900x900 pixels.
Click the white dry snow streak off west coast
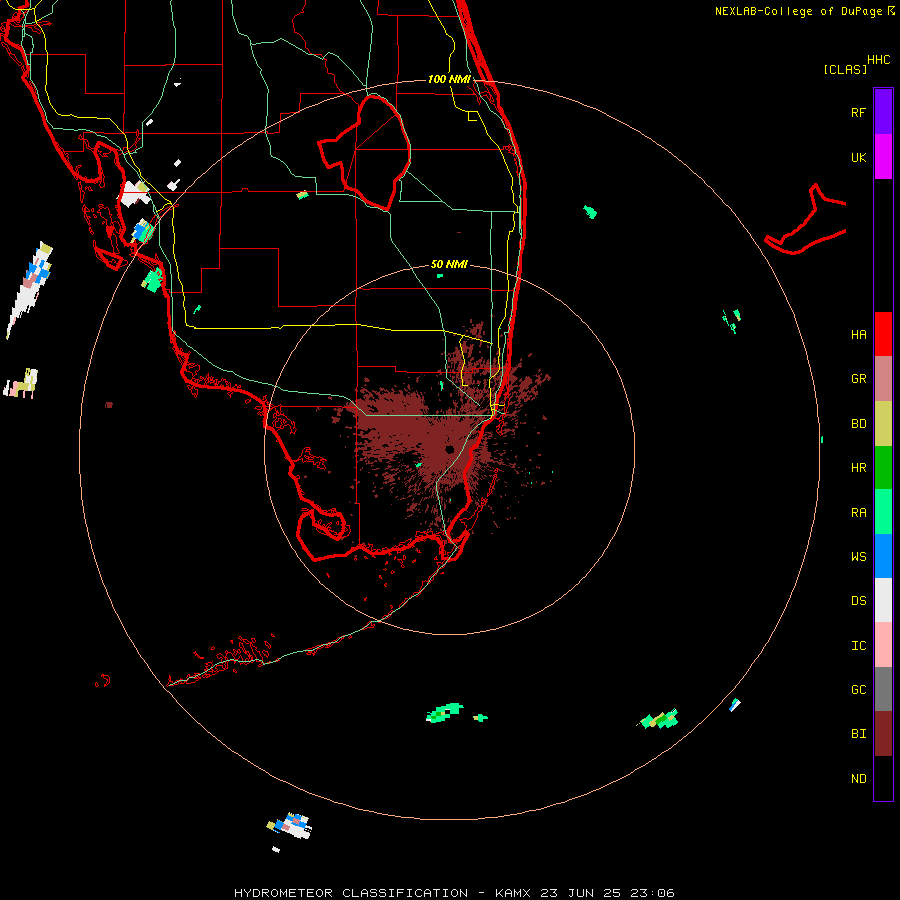tap(29, 290)
